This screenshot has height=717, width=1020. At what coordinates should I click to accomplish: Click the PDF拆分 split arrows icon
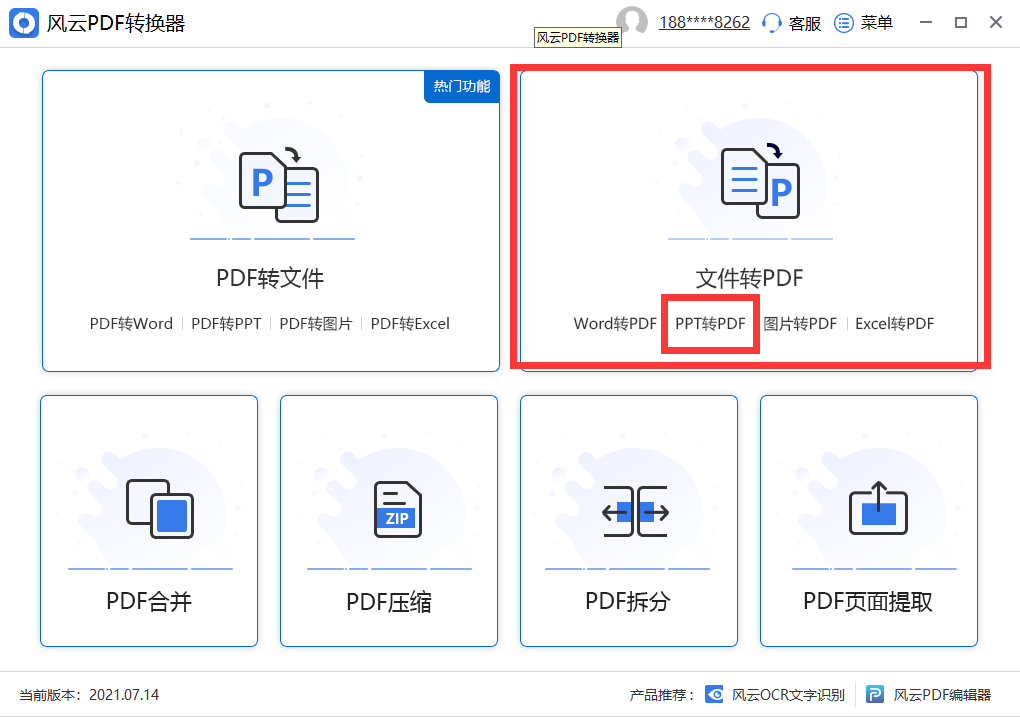coord(636,511)
